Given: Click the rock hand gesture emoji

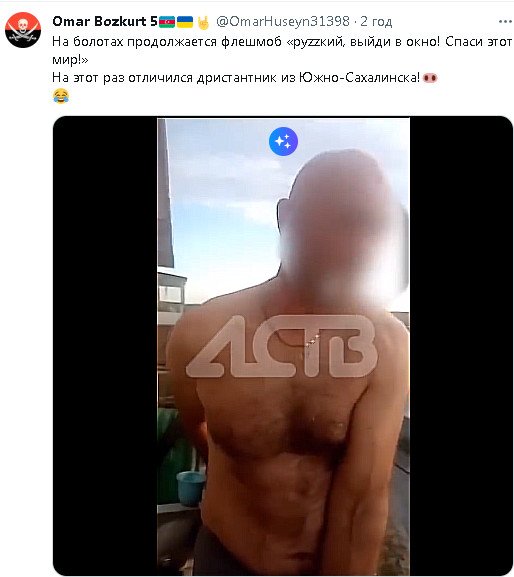Looking at the screenshot, I should pos(203,22).
